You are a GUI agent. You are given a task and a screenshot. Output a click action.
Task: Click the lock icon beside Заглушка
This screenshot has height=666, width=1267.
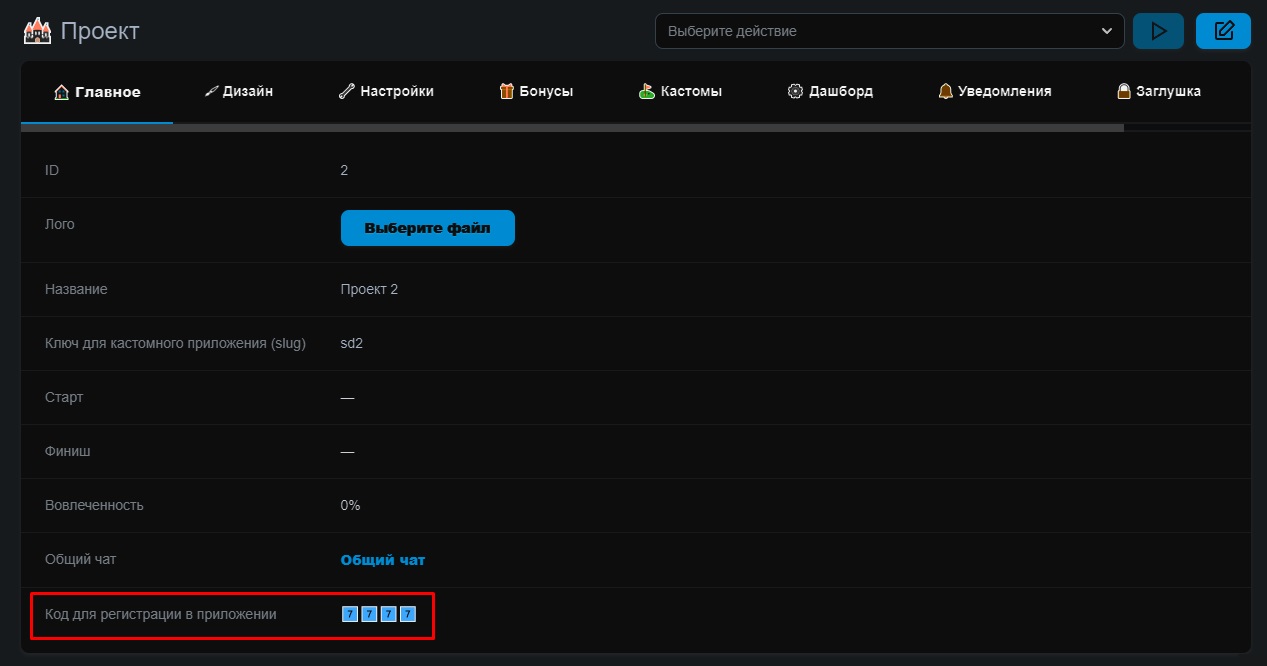click(1124, 91)
